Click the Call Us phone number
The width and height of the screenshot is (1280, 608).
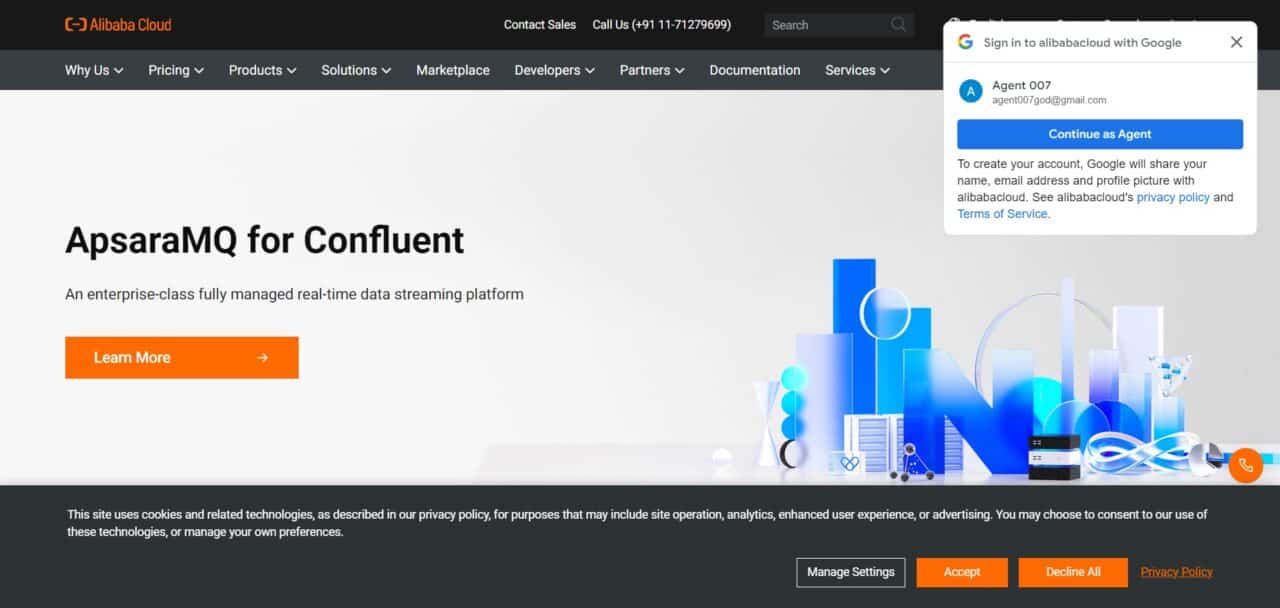click(662, 25)
